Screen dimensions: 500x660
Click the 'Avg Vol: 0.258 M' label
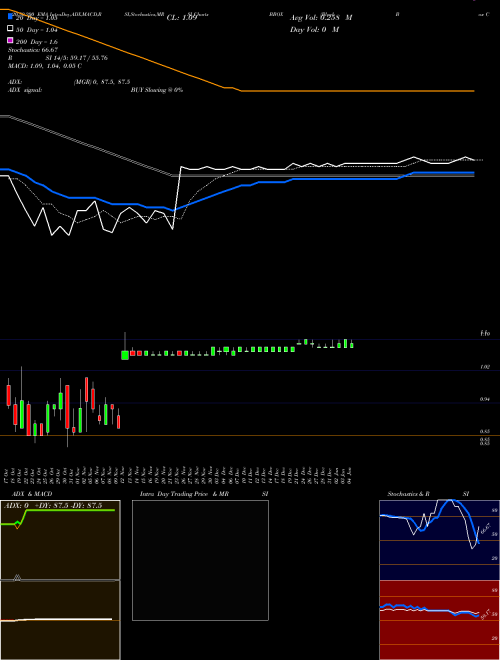pos(321,18)
